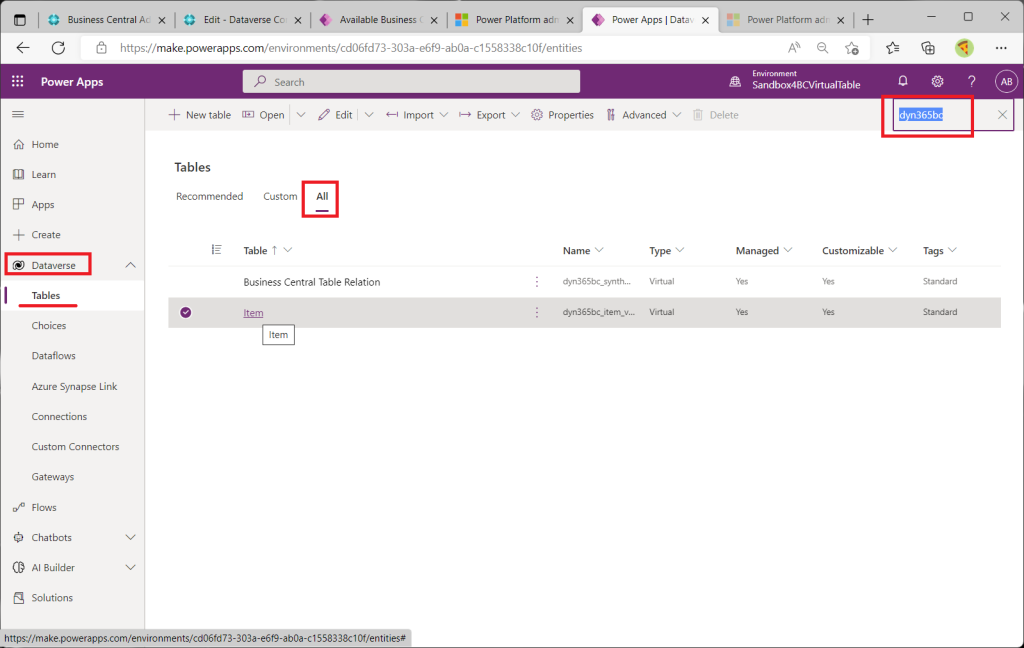Deselect the Item row checkmark
Viewport: 1024px width, 648px height.
tap(185, 312)
